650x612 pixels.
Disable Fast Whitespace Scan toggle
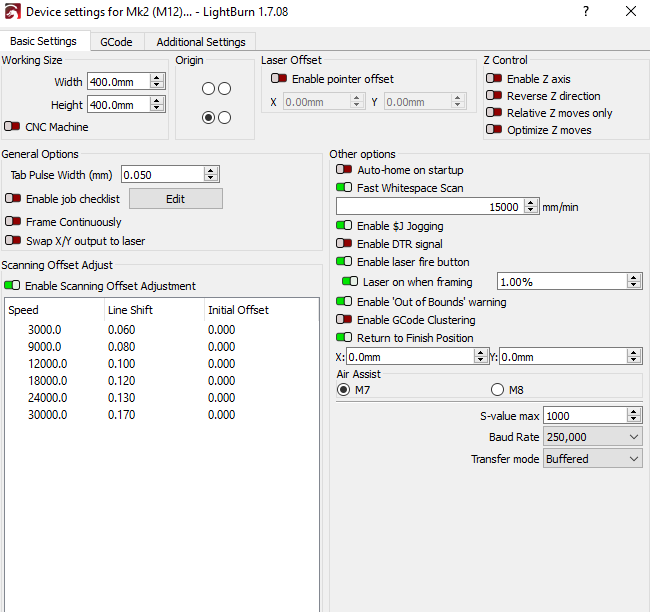pyautogui.click(x=344, y=188)
